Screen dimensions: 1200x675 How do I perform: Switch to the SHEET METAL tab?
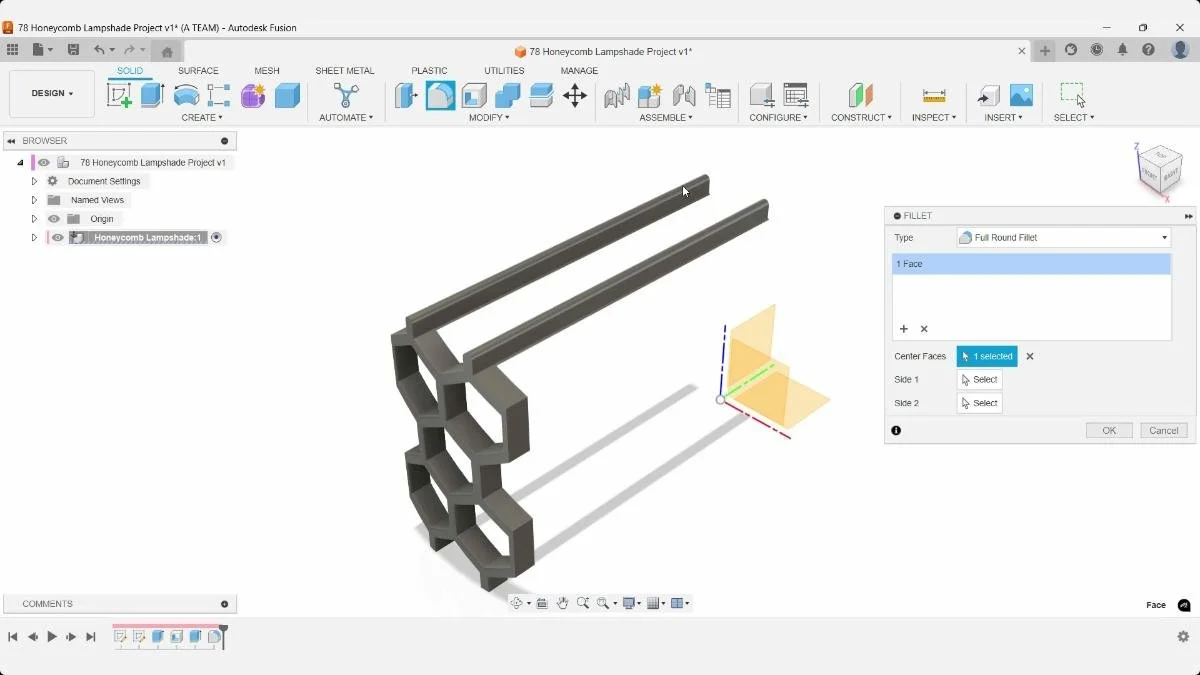point(345,71)
